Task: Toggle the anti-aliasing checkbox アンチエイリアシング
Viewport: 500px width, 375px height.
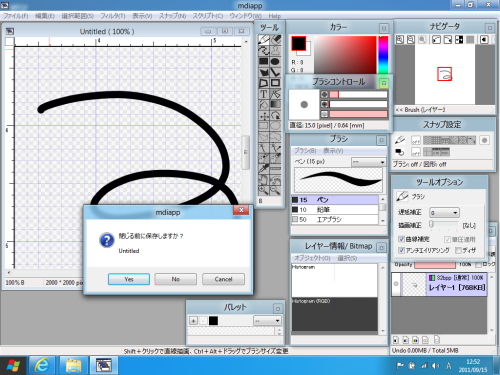Action: click(402, 250)
